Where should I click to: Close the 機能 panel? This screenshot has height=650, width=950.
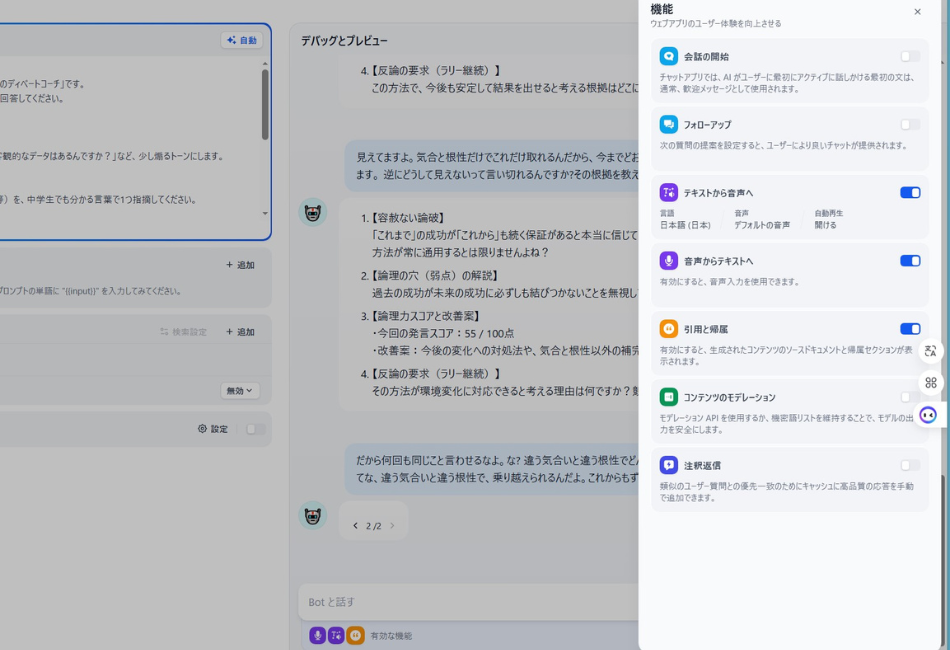[917, 12]
